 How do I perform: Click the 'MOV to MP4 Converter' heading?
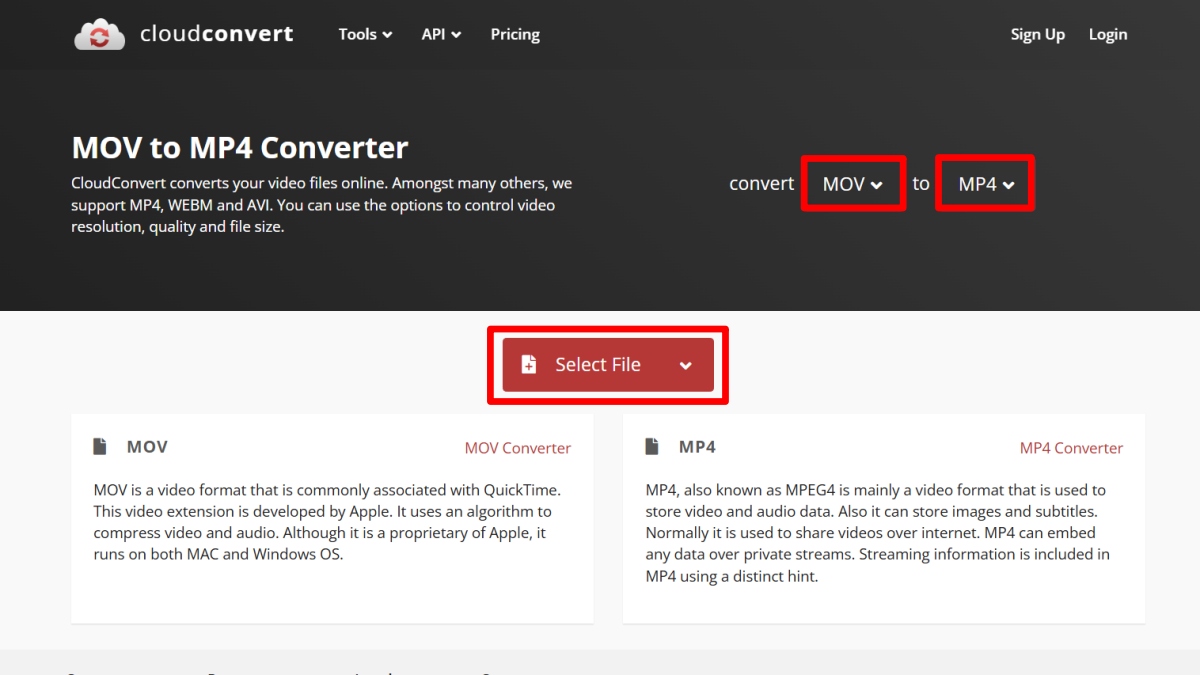coord(240,148)
